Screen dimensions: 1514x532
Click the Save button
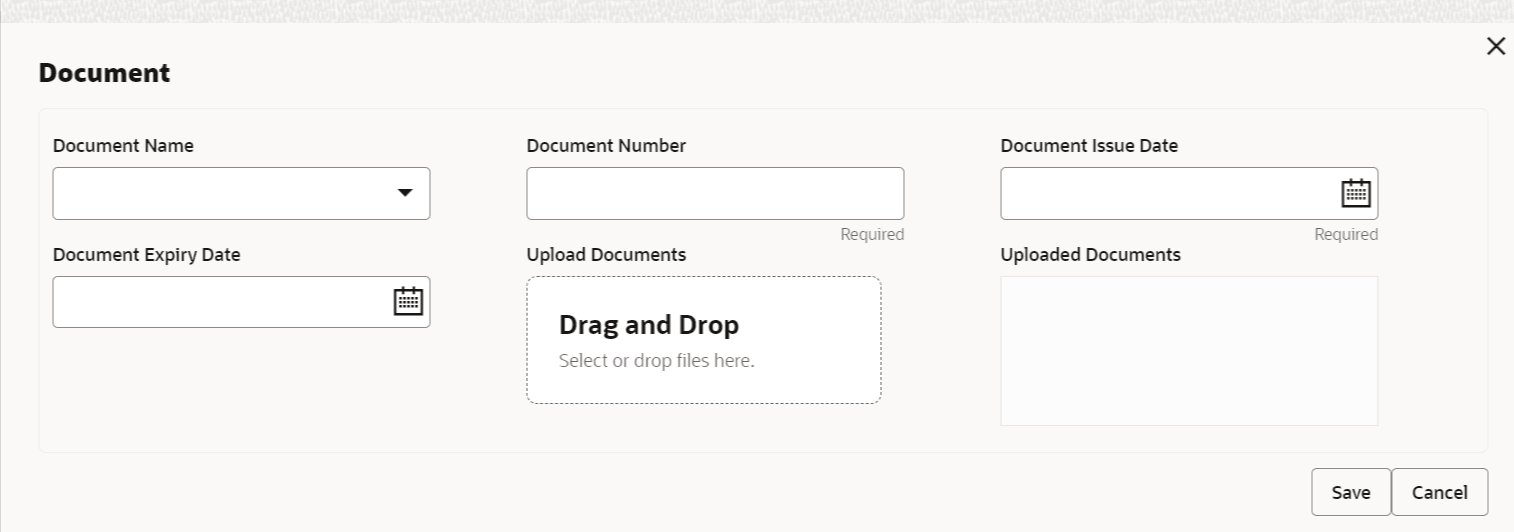(x=1350, y=492)
